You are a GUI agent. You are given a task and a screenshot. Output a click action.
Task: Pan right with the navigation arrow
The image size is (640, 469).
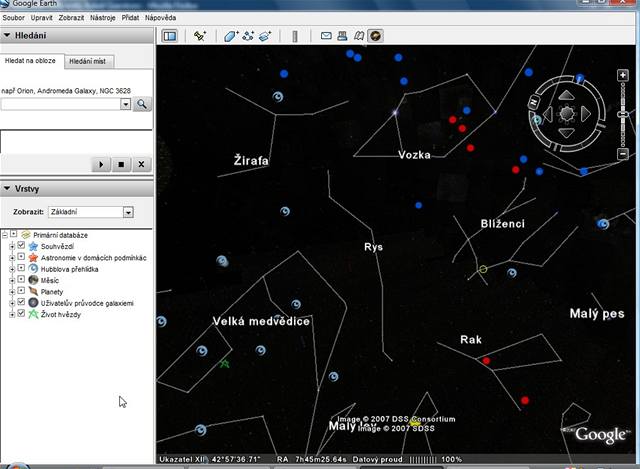coord(585,114)
